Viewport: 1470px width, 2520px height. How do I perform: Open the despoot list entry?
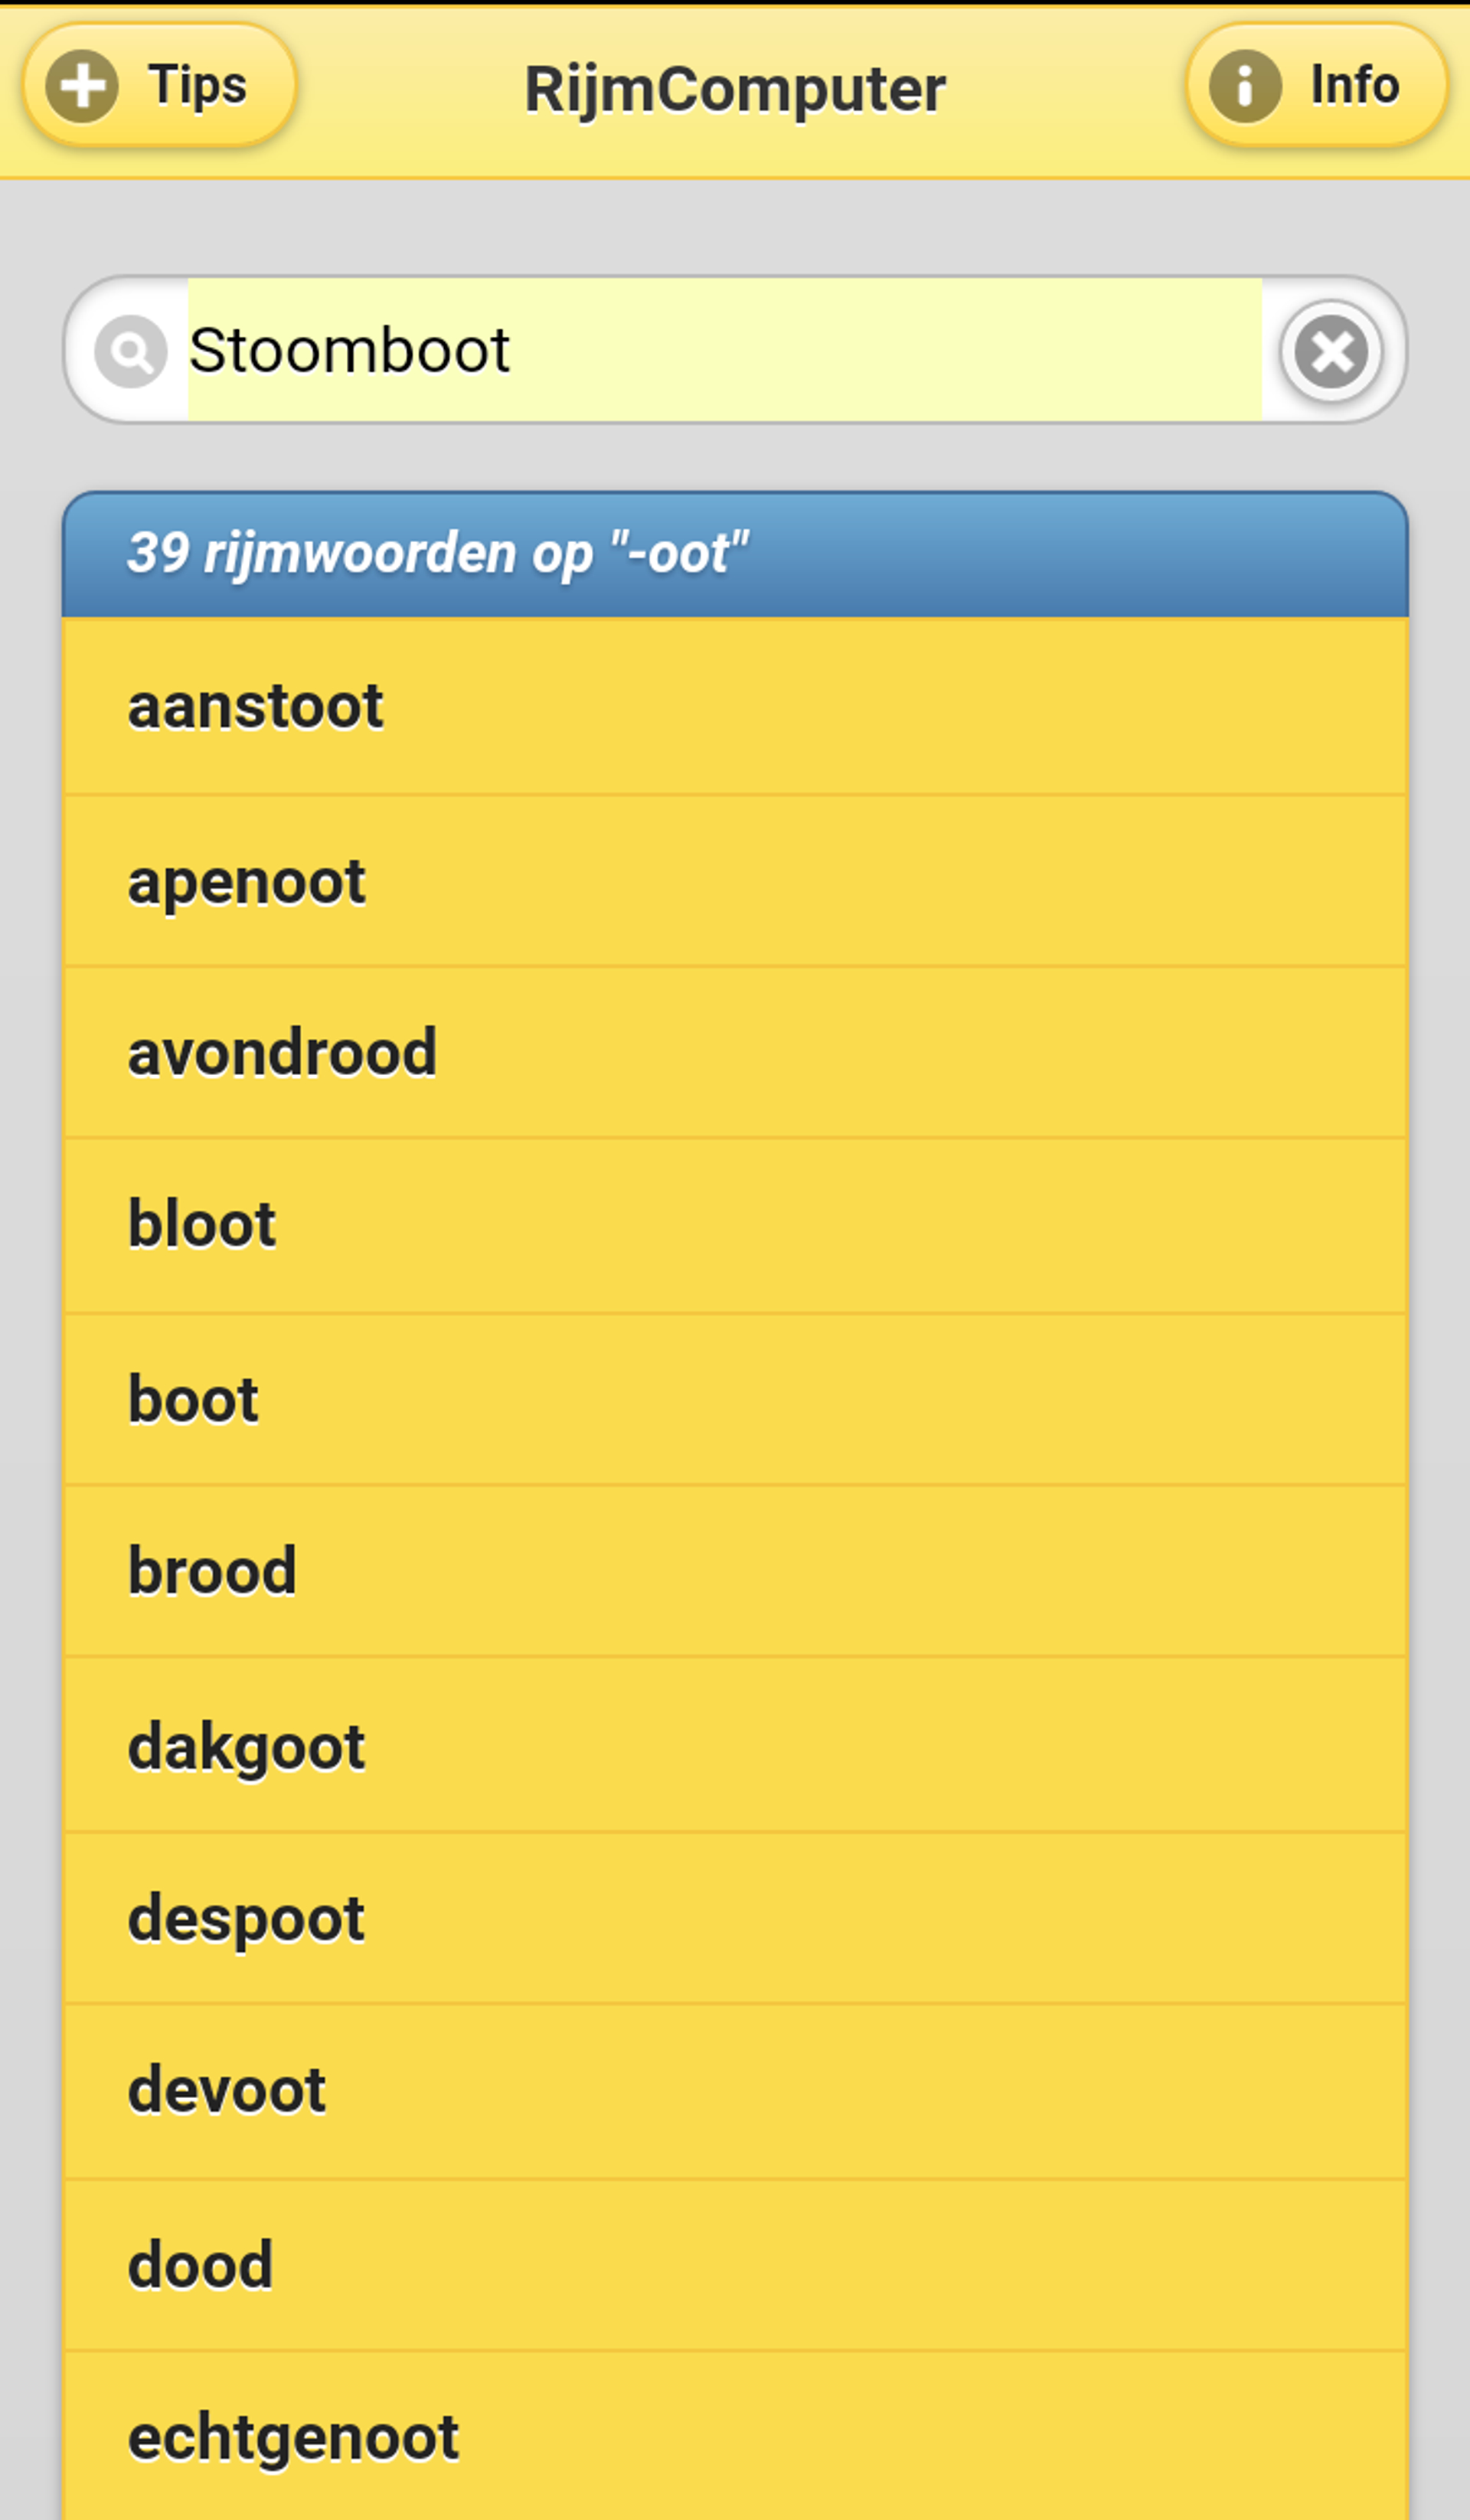(x=735, y=1919)
